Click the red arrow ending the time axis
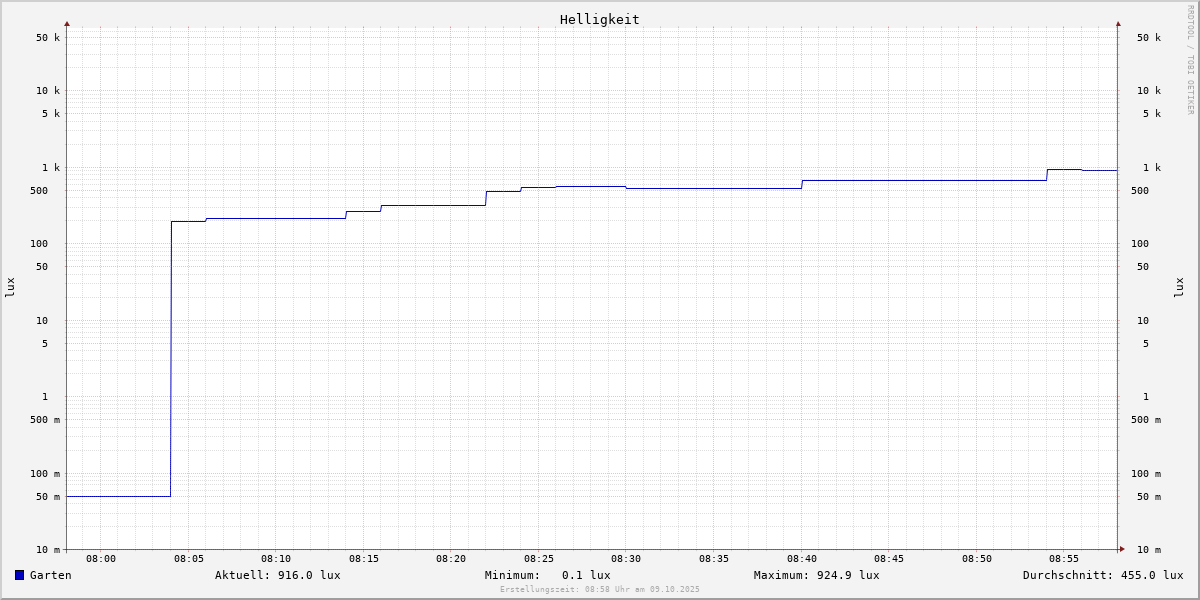Screen dimensions: 1200x600 point(1122,549)
